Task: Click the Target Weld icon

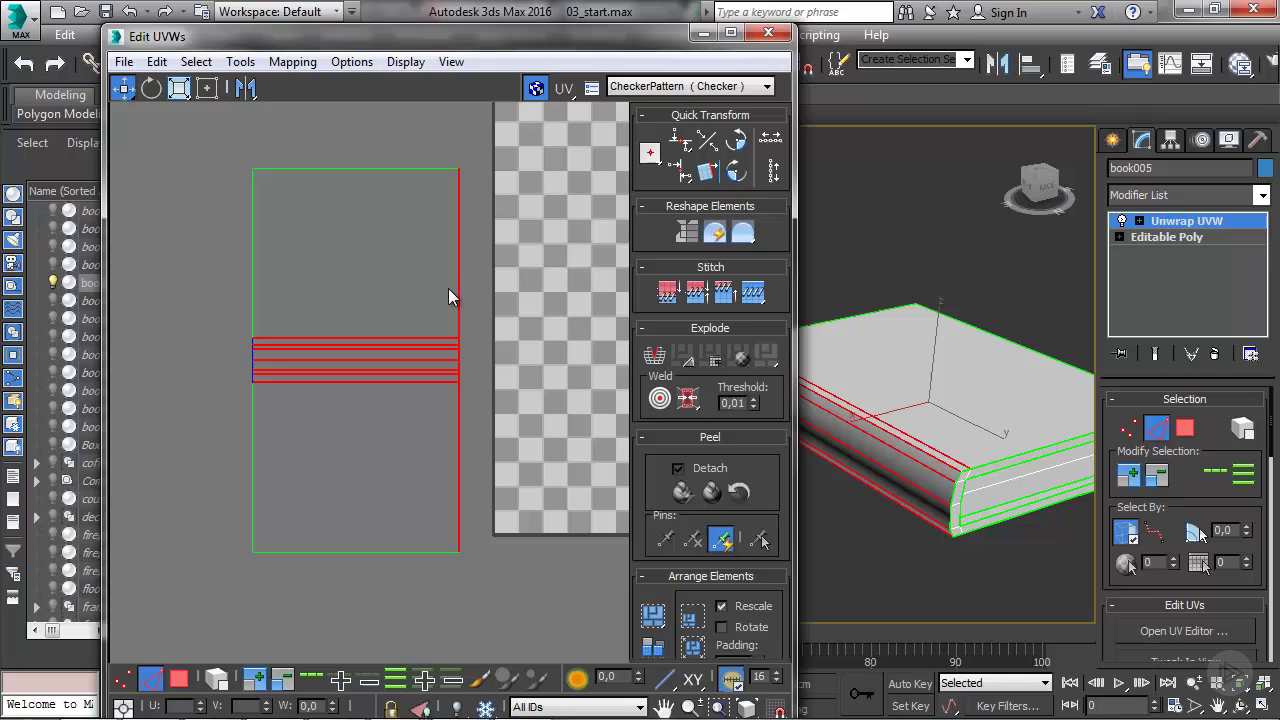Action: [x=660, y=398]
